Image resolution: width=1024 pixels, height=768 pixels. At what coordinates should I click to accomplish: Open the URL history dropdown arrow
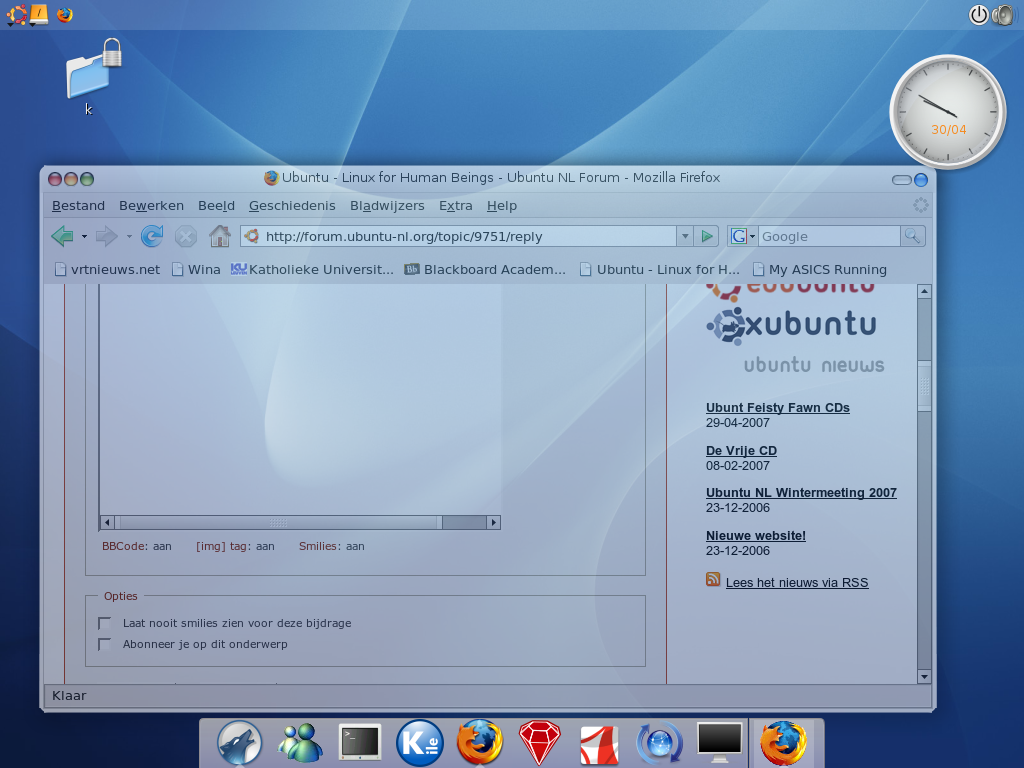685,236
